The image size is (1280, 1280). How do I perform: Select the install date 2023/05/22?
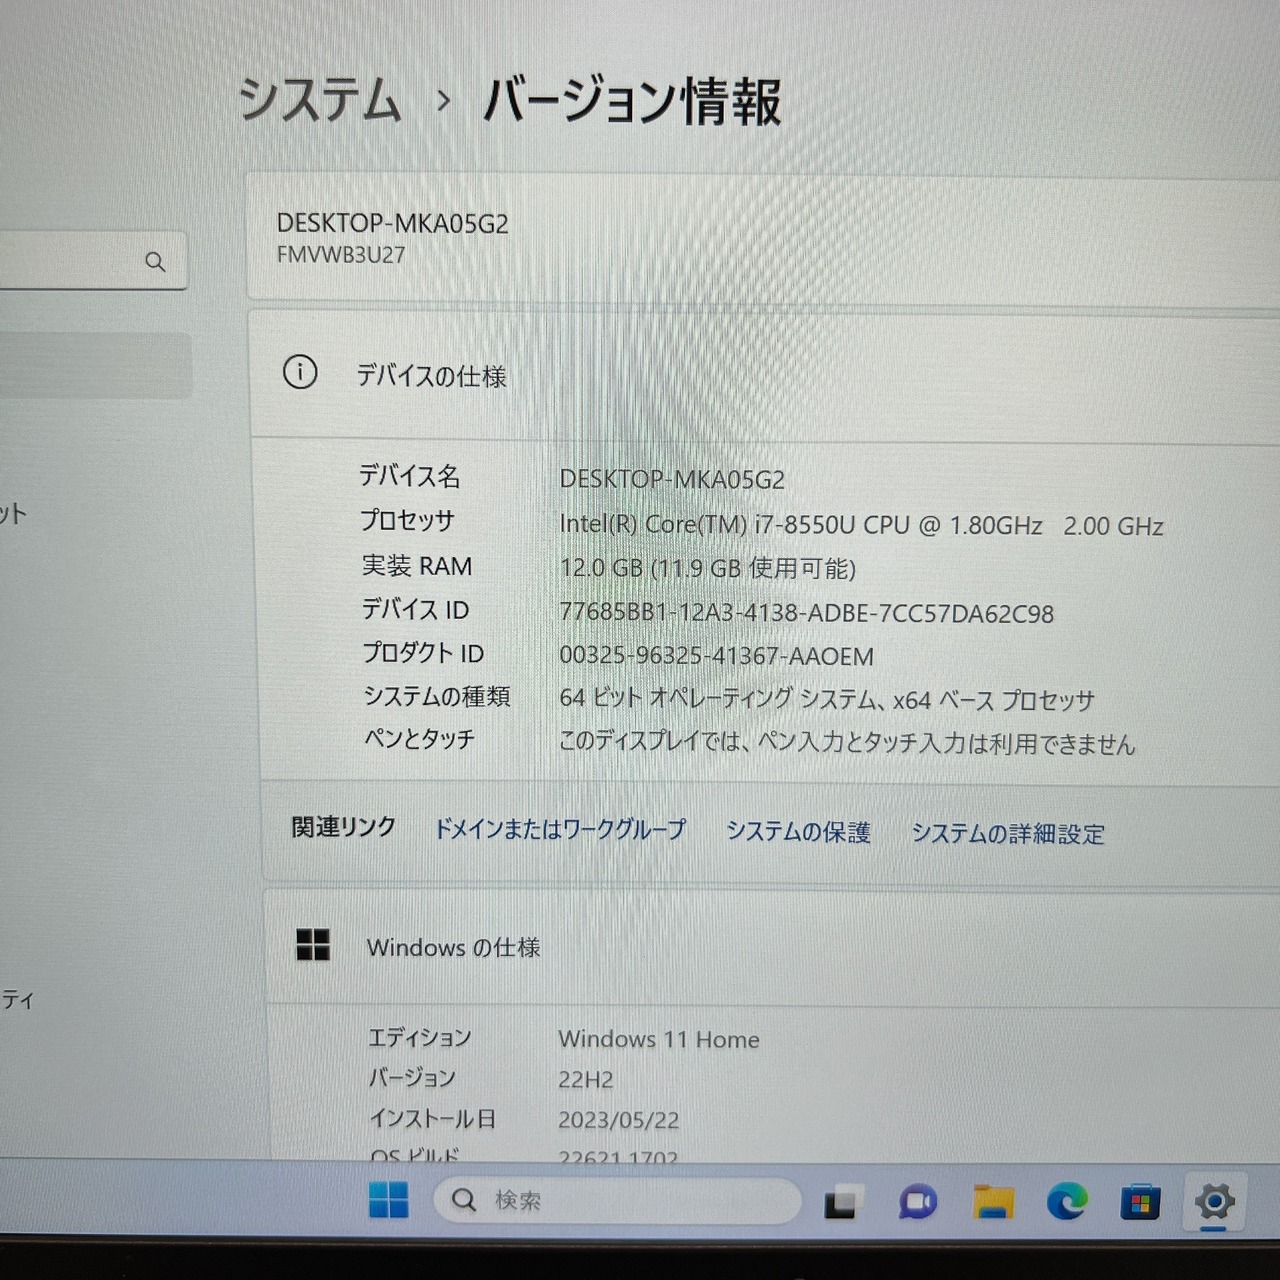618,1120
